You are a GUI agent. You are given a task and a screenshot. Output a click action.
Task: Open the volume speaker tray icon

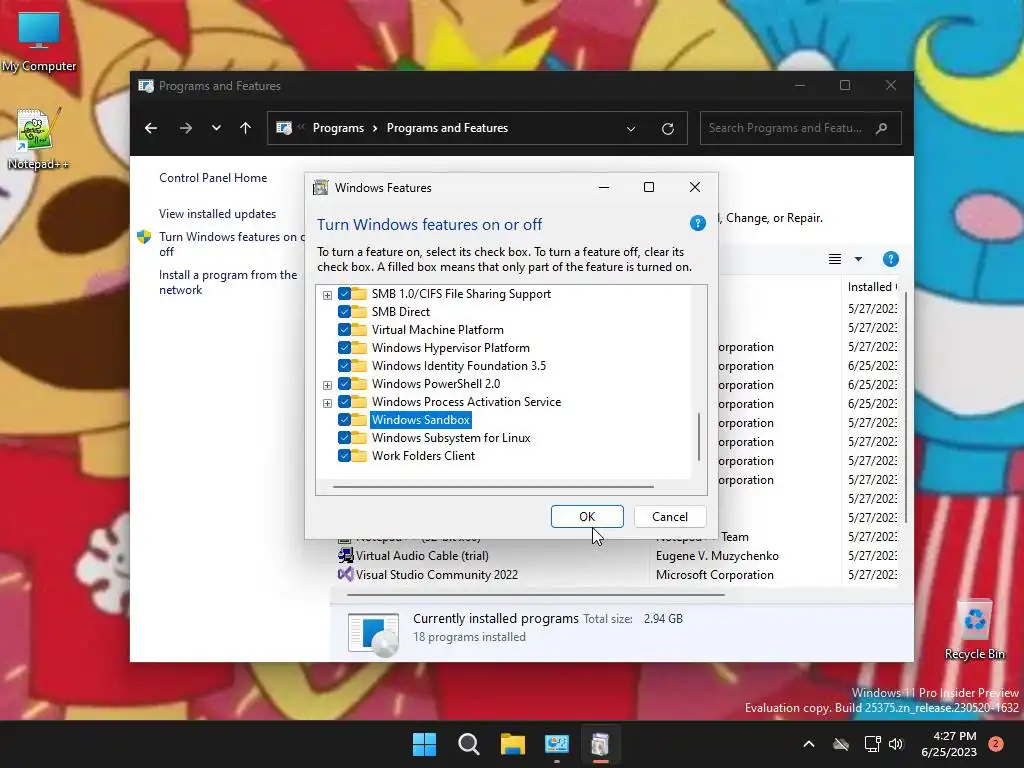(896, 744)
